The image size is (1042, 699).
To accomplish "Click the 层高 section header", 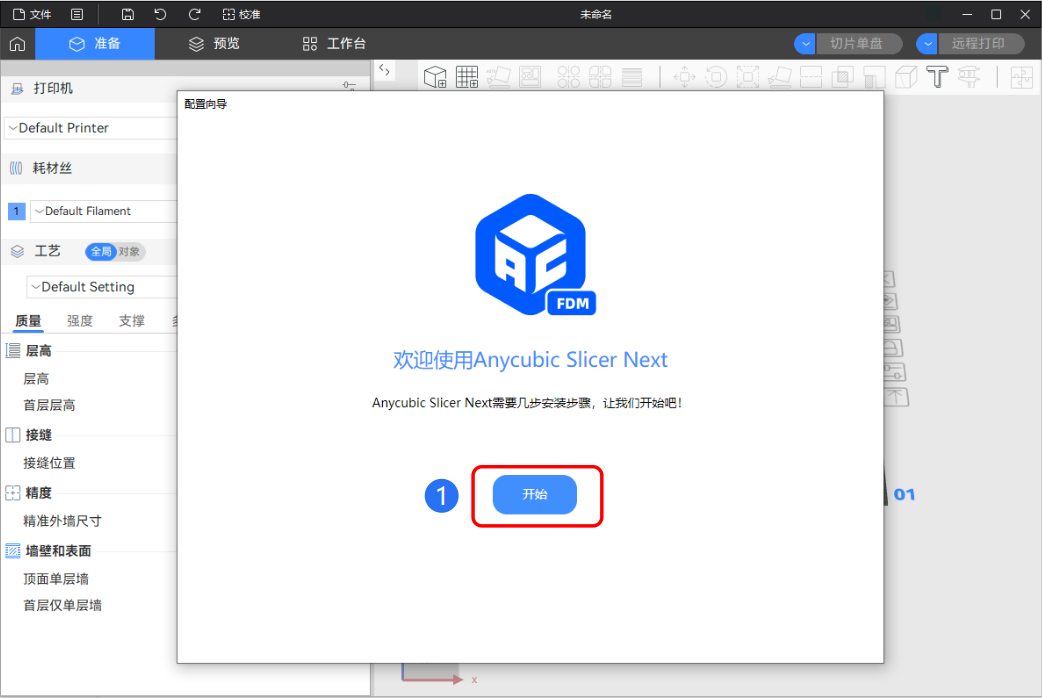I will pyautogui.click(x=39, y=351).
